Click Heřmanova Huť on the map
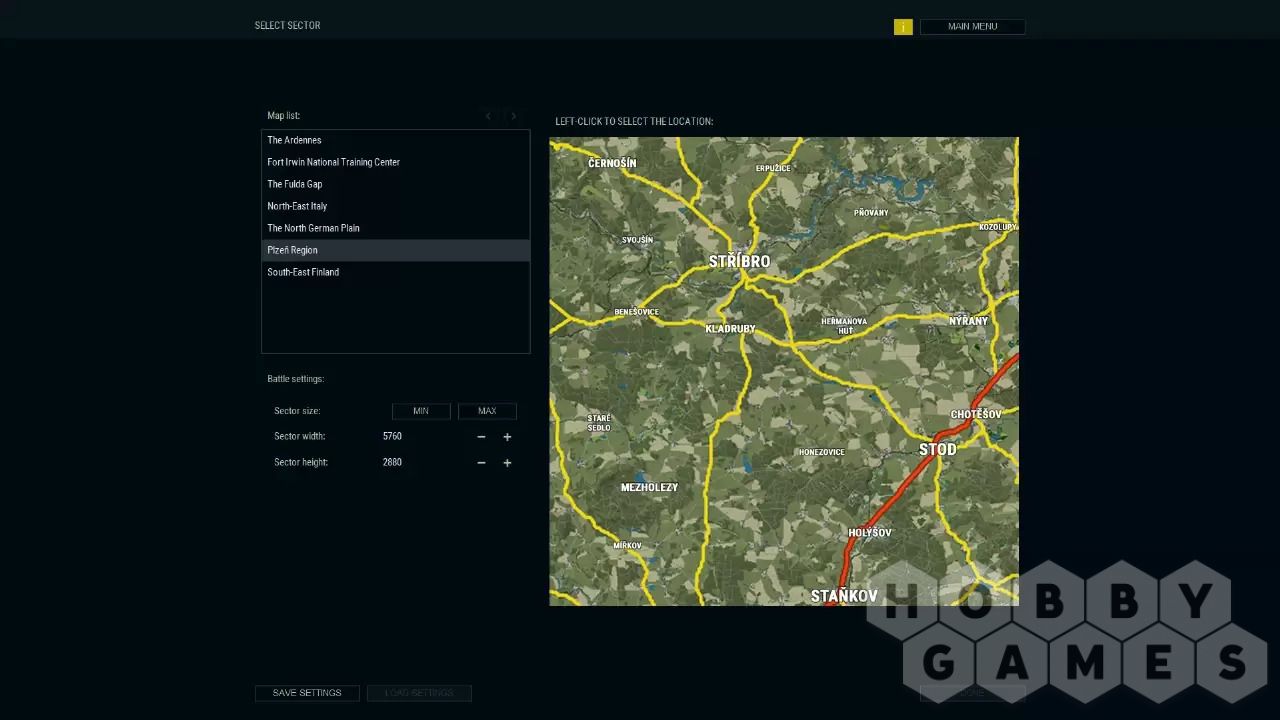 point(845,326)
